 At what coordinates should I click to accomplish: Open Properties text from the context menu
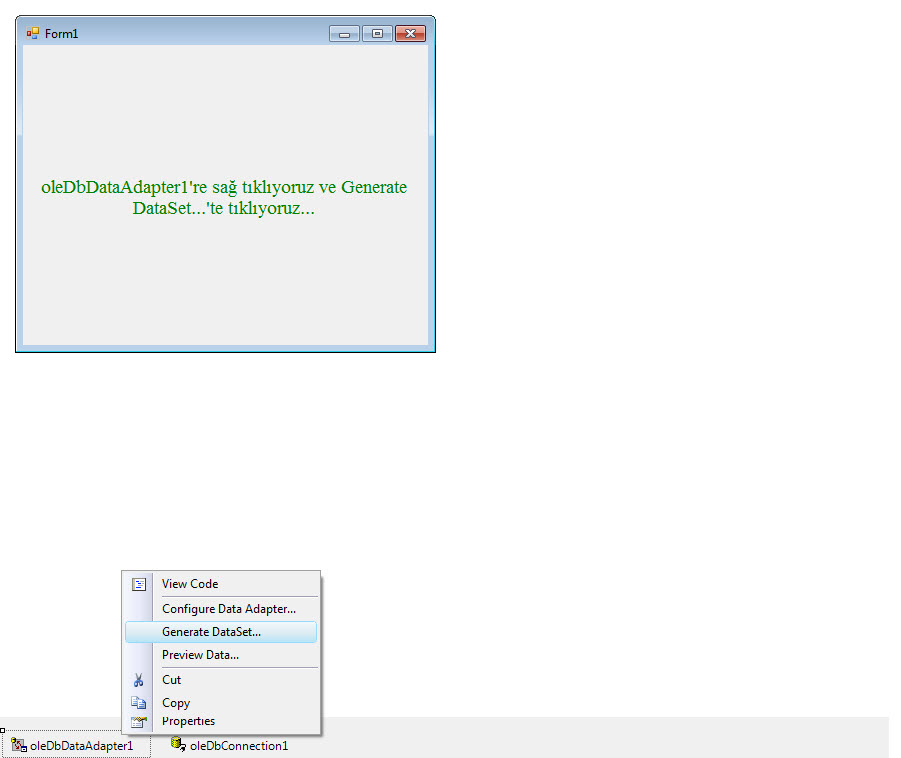188,721
